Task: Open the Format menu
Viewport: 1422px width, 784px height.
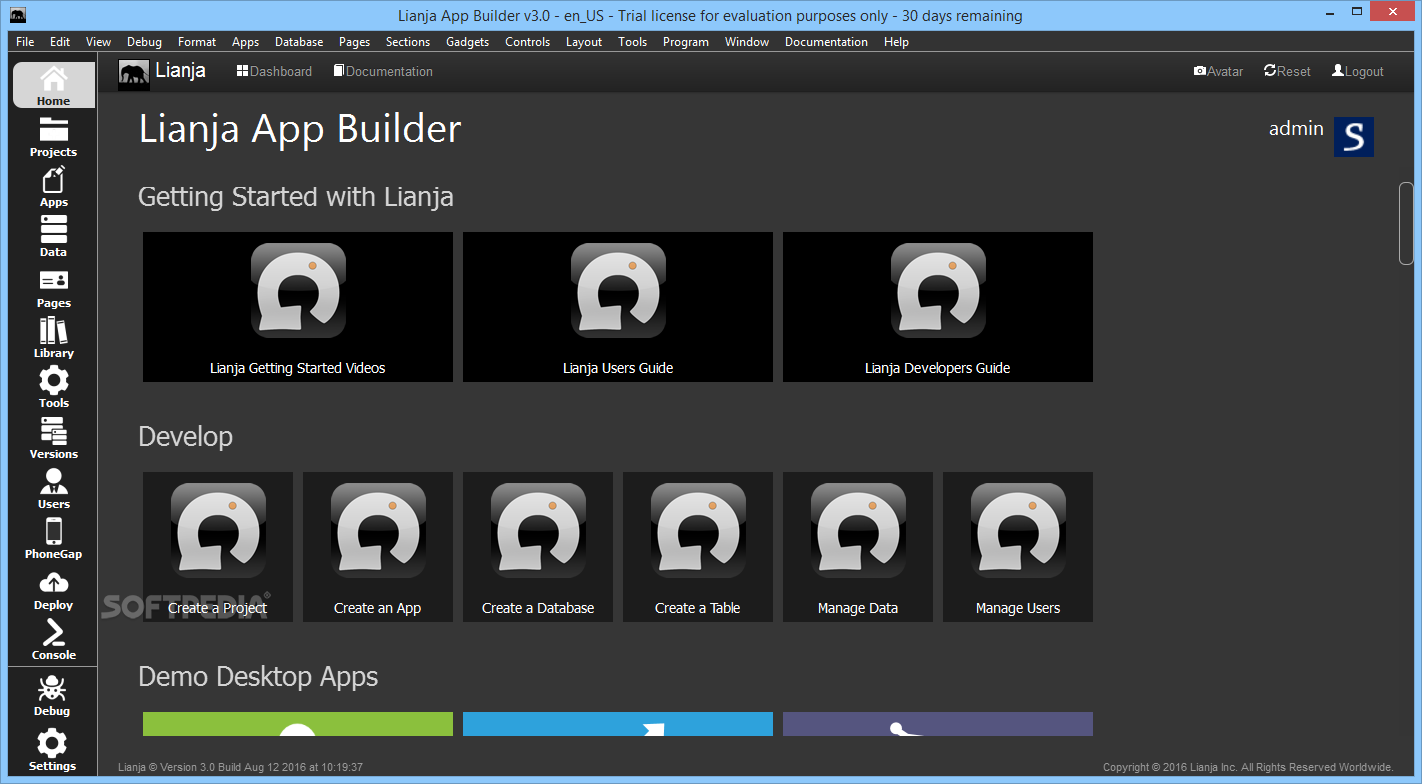Action: [x=197, y=42]
